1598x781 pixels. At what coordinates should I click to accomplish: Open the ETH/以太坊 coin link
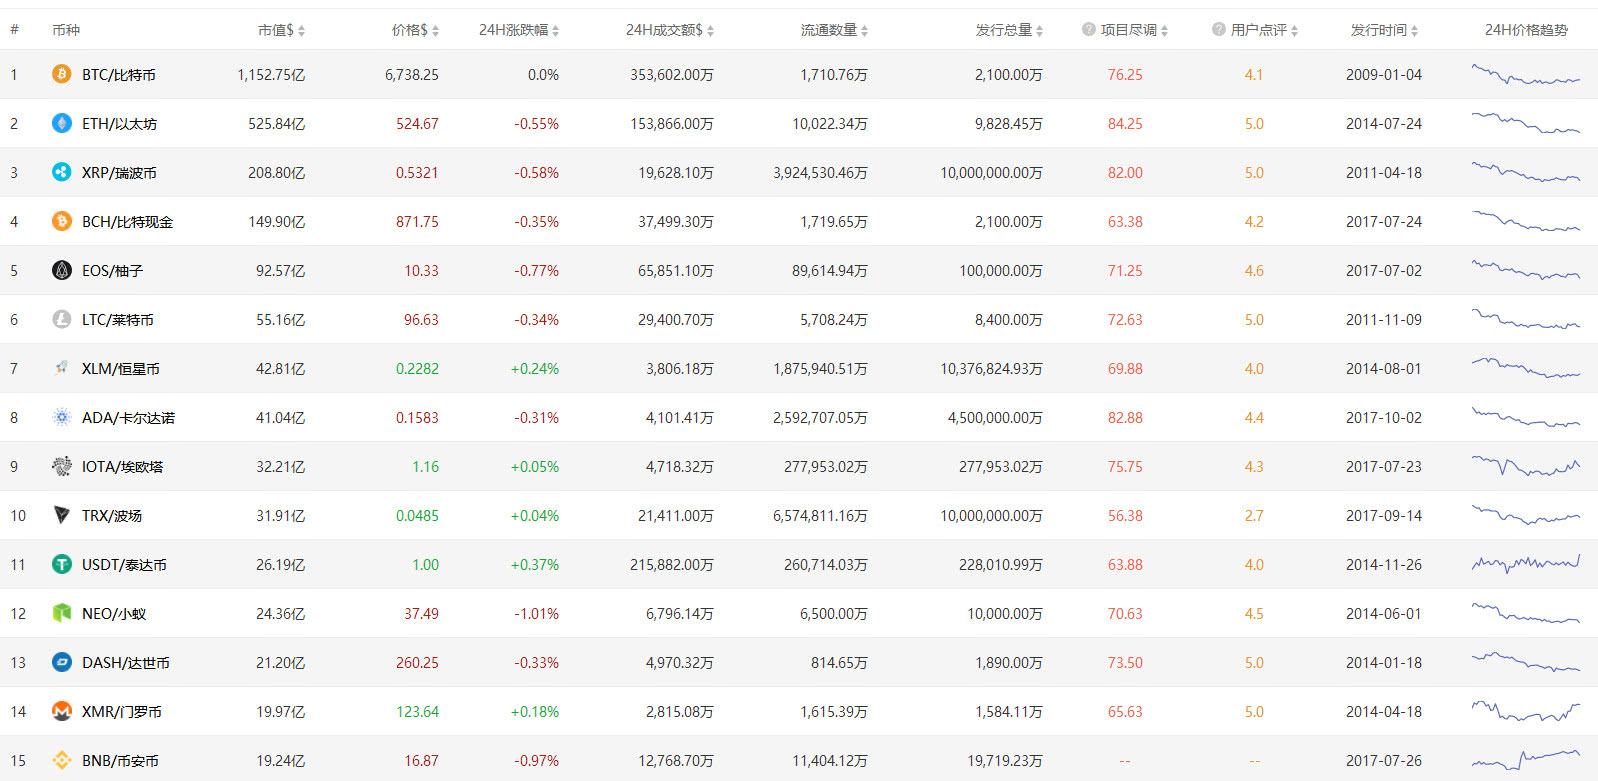click(120, 124)
